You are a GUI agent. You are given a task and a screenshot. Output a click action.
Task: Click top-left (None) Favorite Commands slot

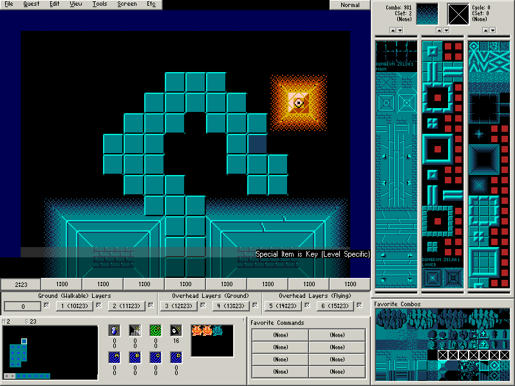point(280,335)
